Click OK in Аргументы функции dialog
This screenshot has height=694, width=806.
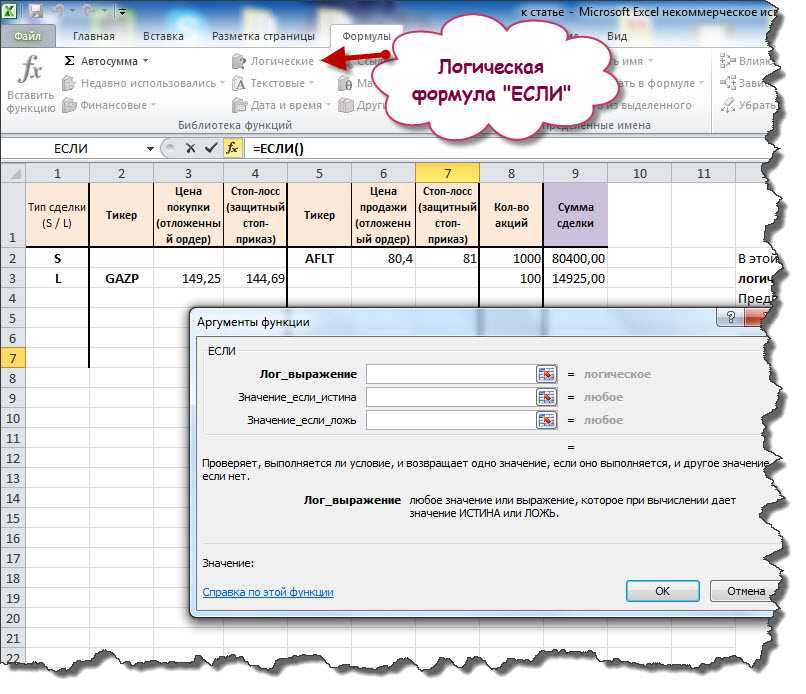tap(662, 591)
